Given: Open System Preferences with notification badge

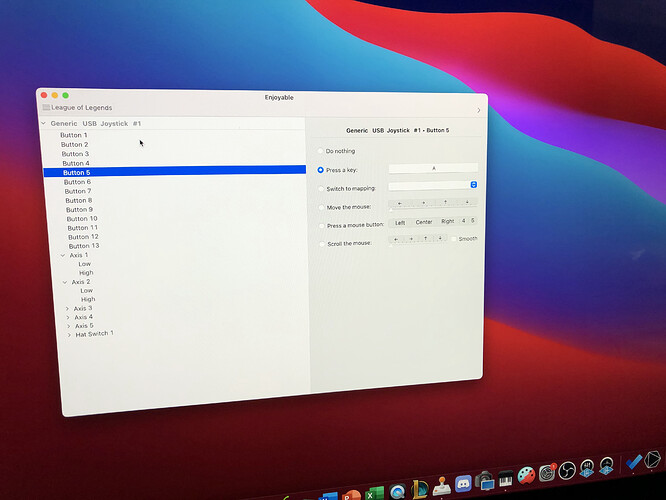Looking at the screenshot, I should (547, 473).
